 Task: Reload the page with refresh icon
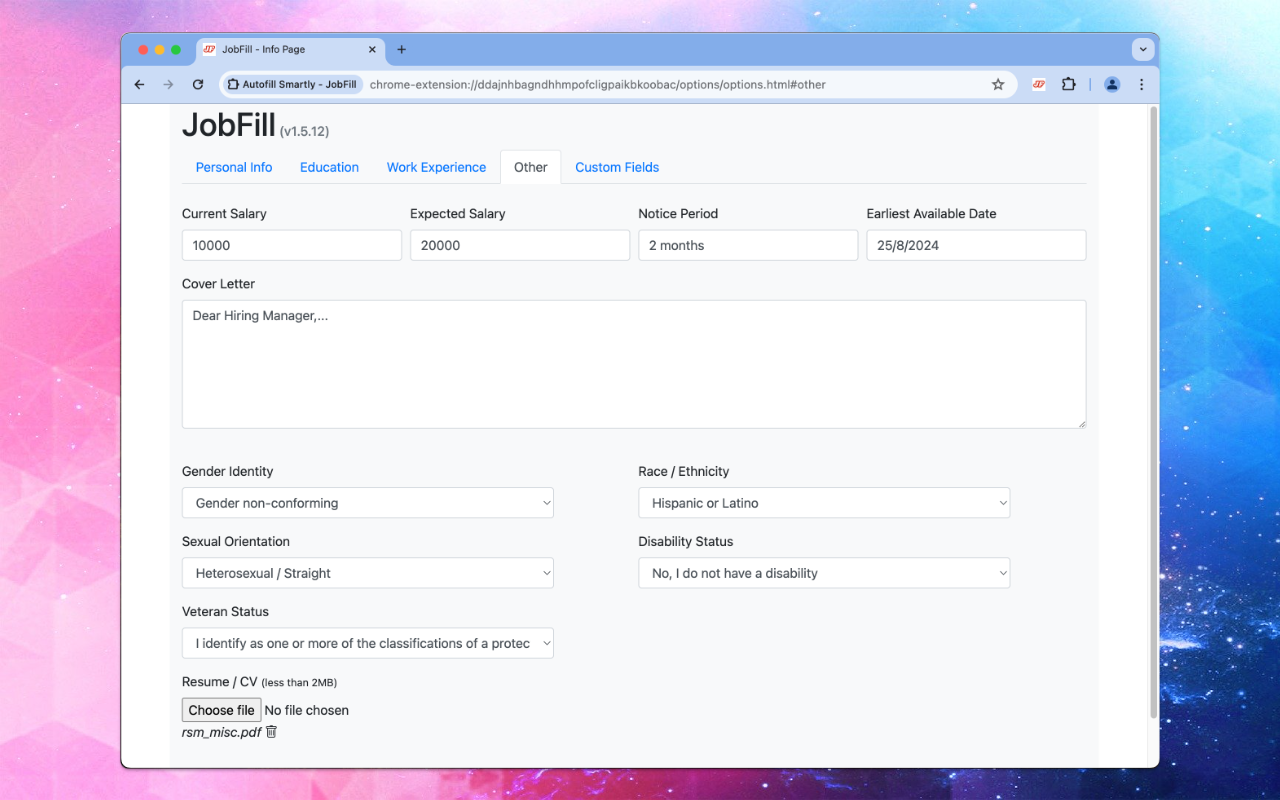(x=198, y=85)
